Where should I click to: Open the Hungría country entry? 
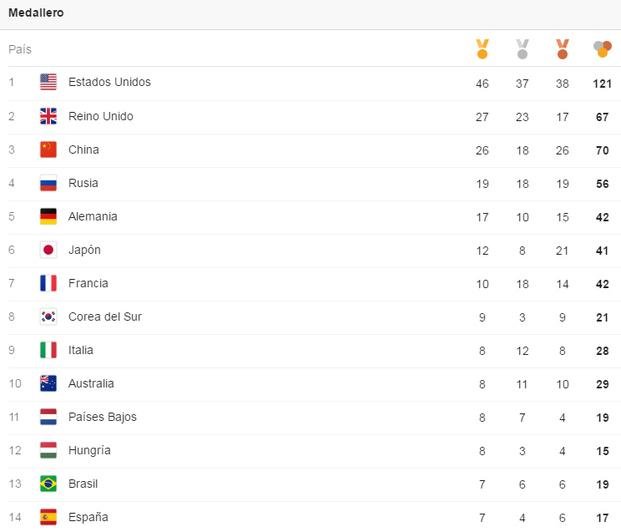pyautogui.click(x=90, y=450)
